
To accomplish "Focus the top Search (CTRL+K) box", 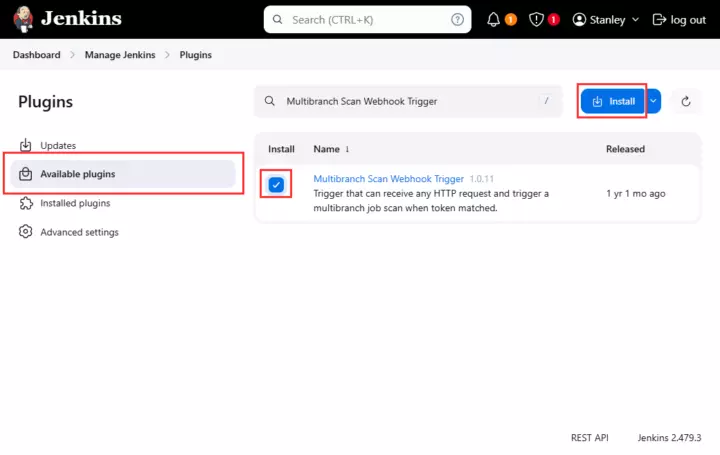I will [367, 20].
